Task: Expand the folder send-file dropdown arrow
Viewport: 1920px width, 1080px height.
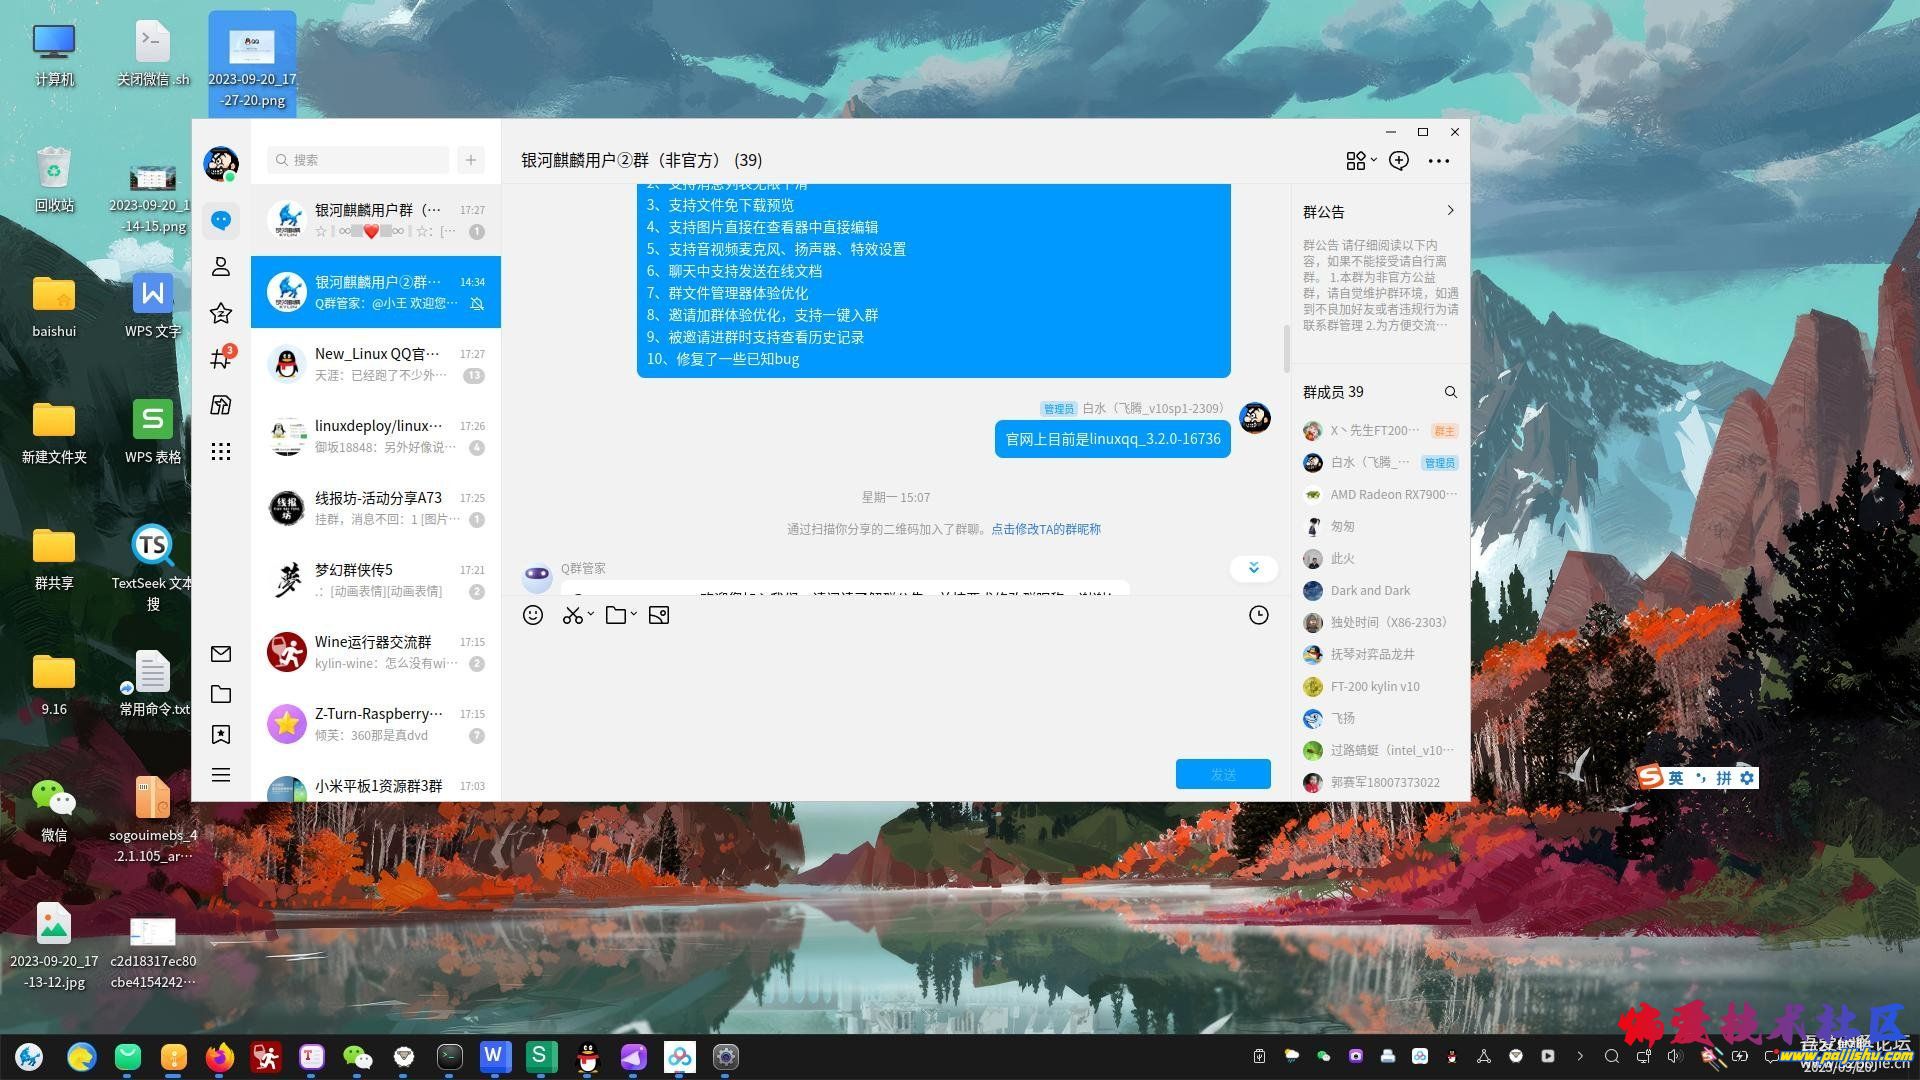Action: click(634, 615)
